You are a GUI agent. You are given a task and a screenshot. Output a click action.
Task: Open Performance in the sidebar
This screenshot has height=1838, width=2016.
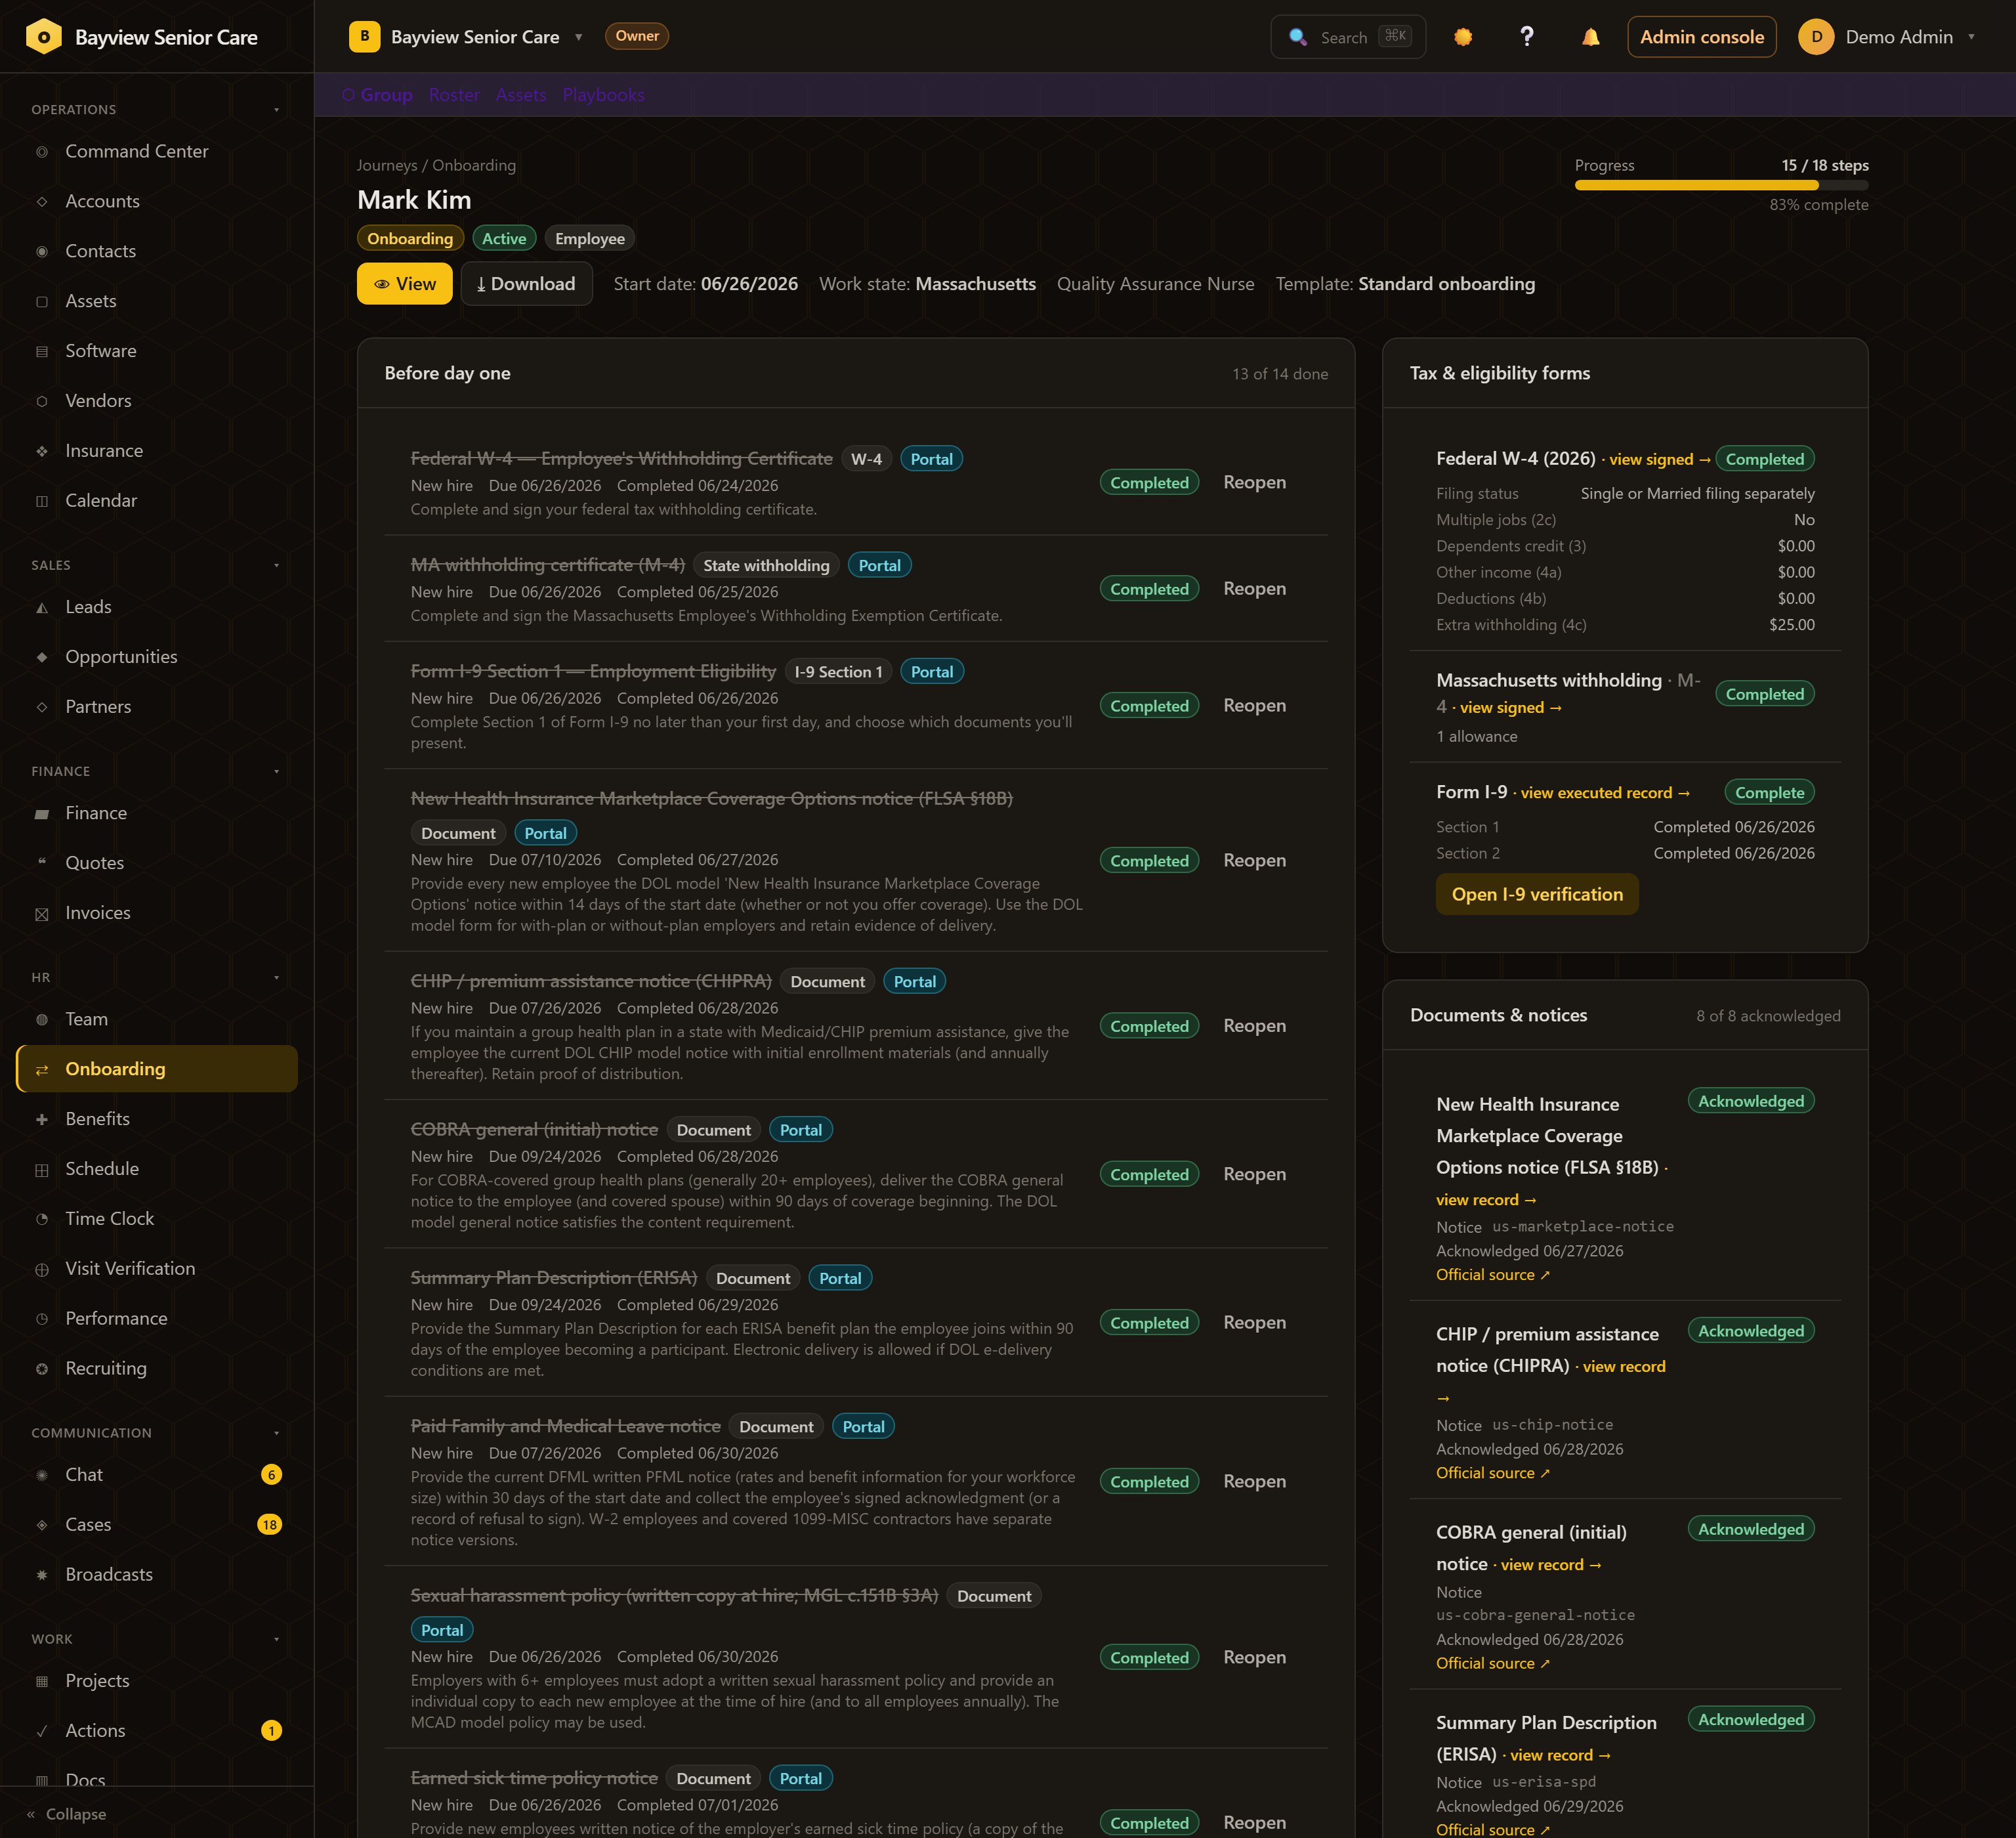pyautogui.click(x=156, y=1319)
